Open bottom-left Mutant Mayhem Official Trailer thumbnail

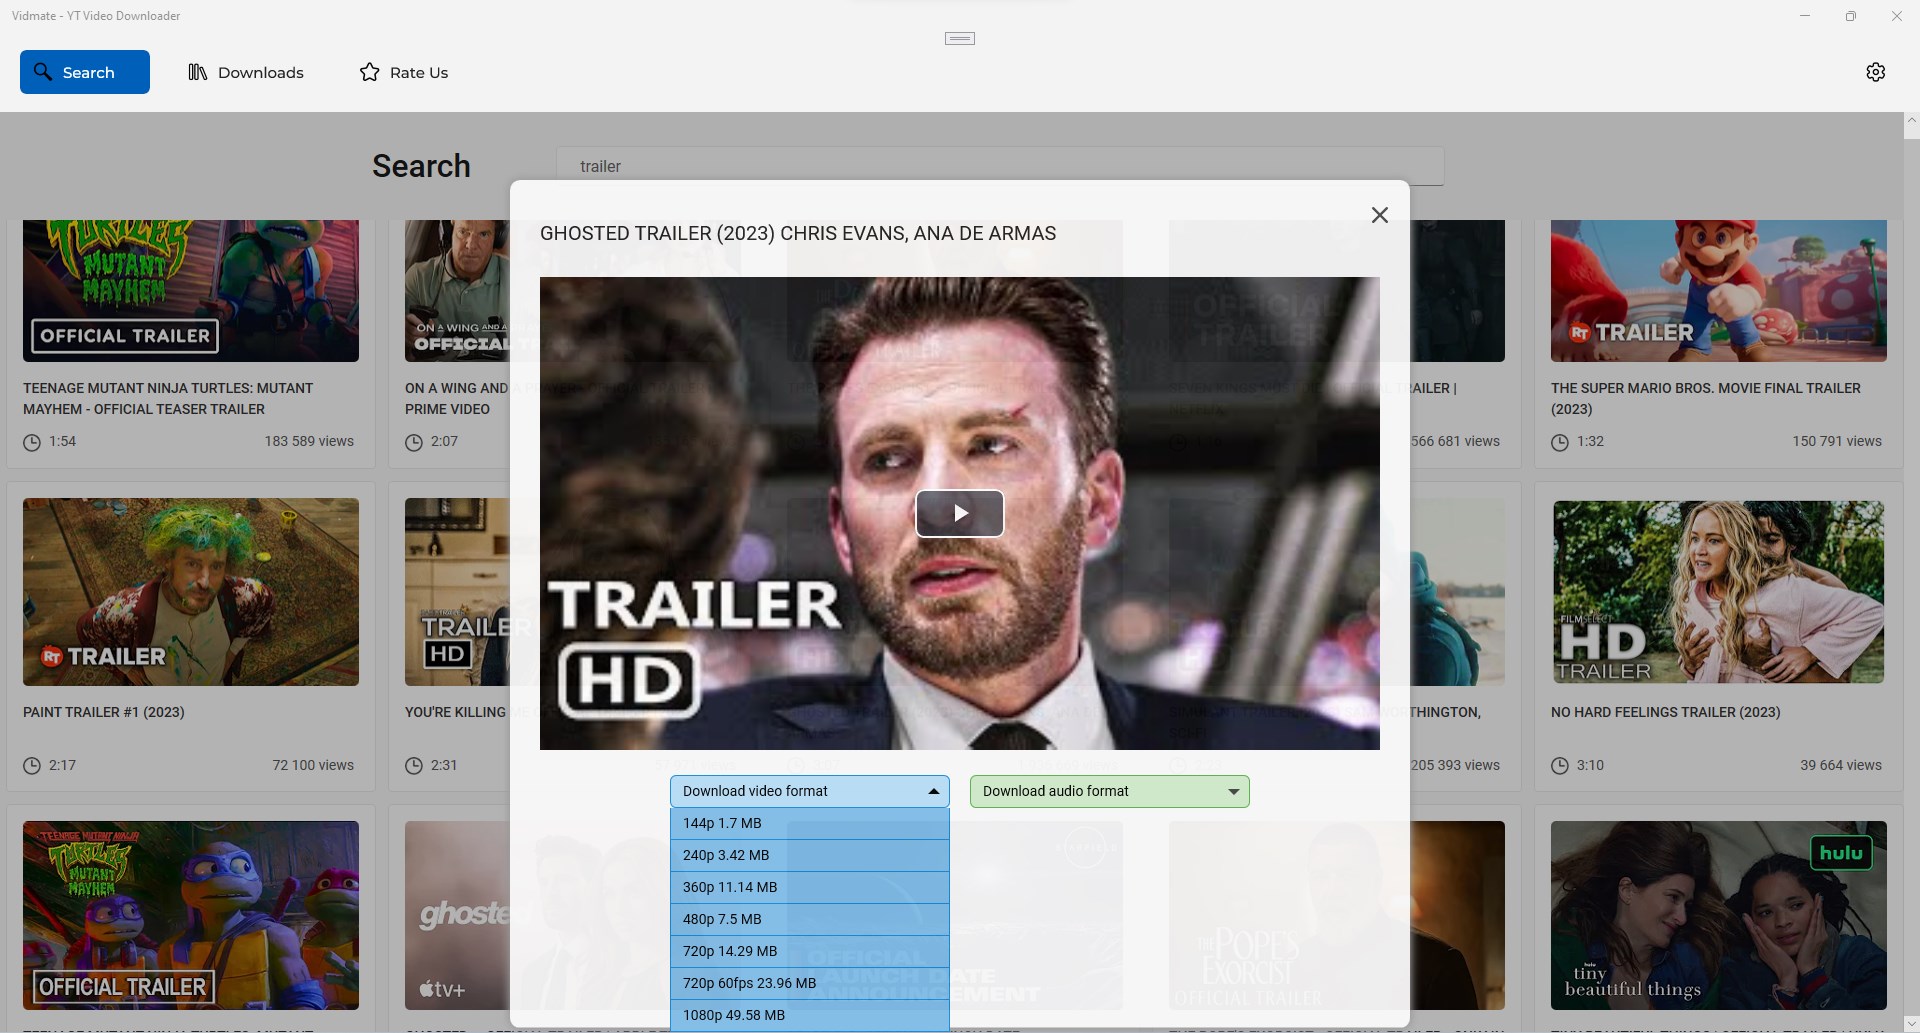pos(191,915)
